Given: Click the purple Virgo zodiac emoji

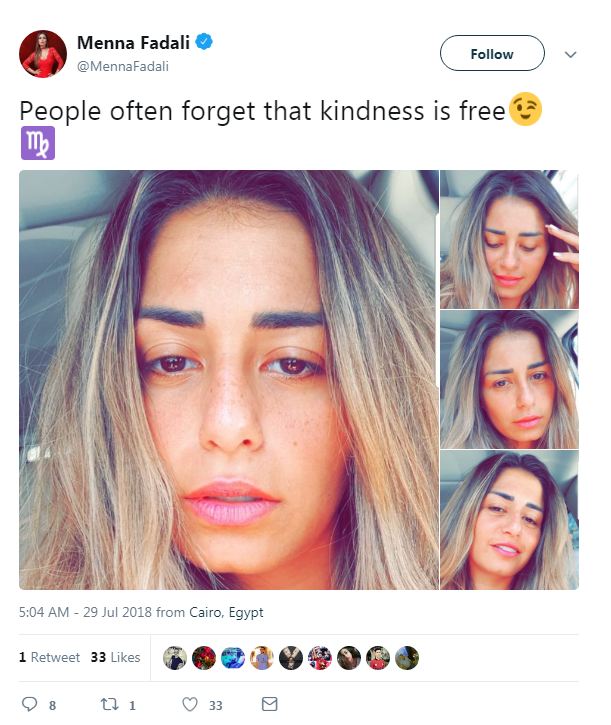Looking at the screenshot, I should click(38, 143).
